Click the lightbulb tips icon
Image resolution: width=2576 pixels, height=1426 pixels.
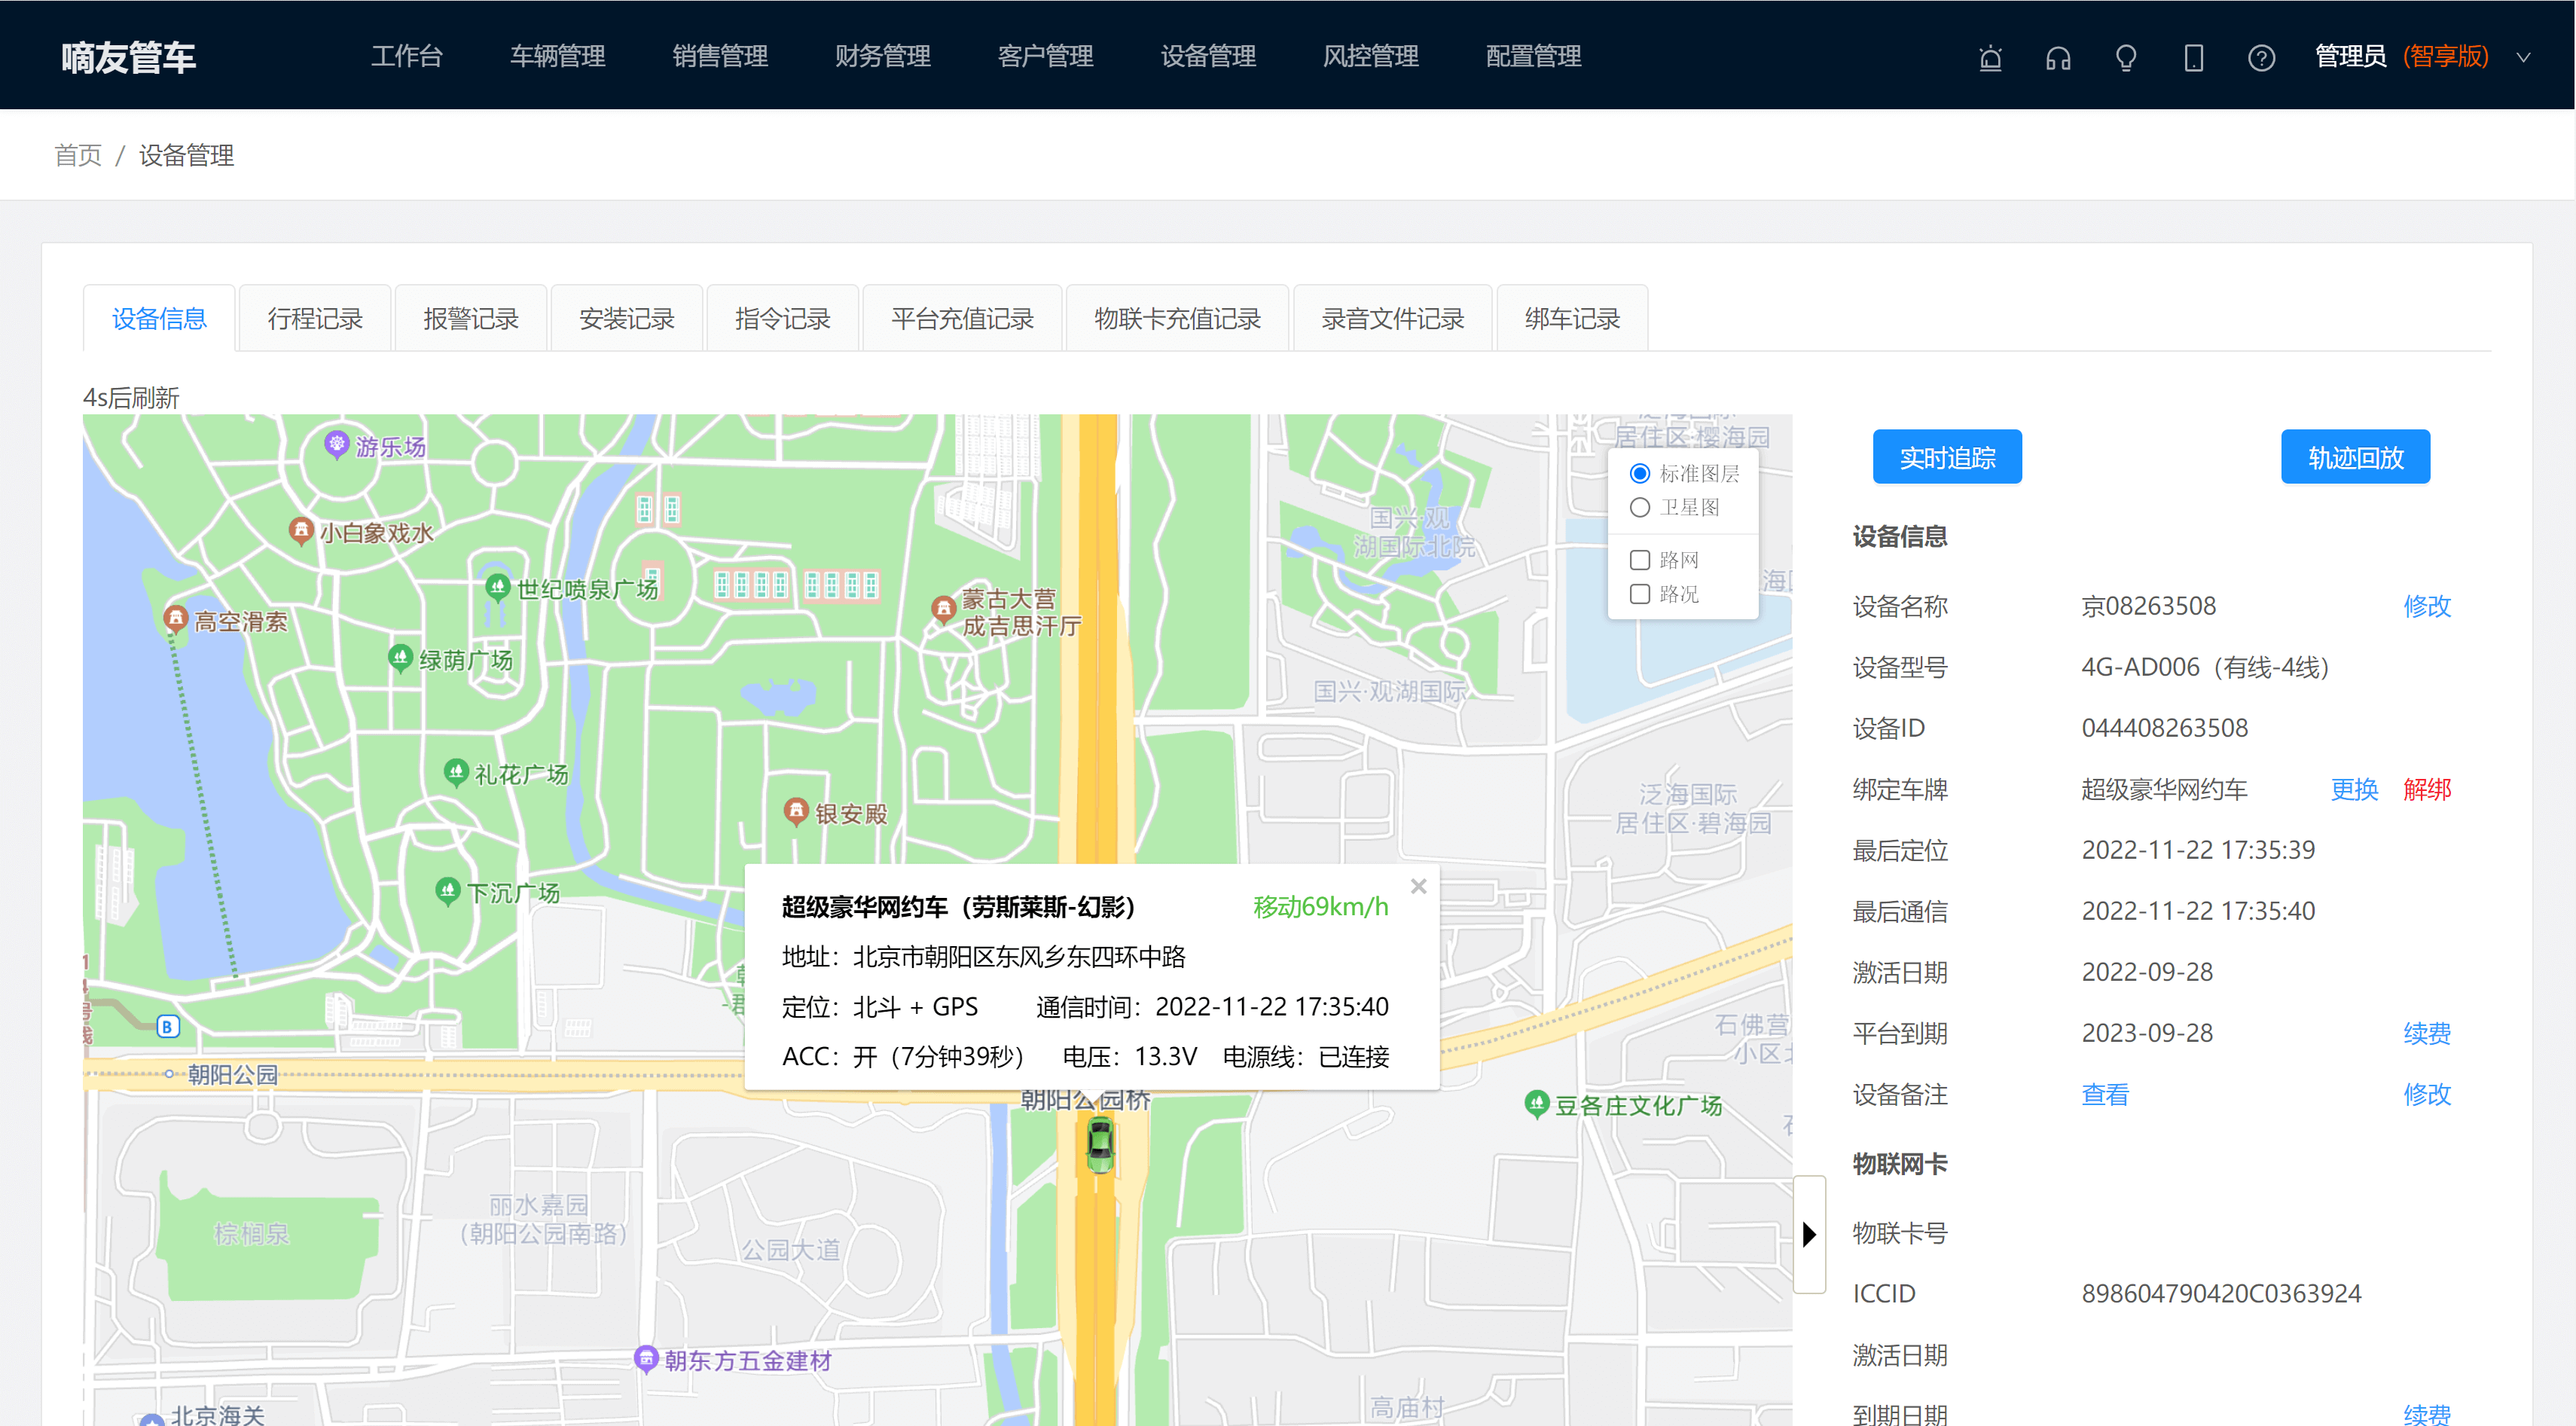click(2126, 58)
